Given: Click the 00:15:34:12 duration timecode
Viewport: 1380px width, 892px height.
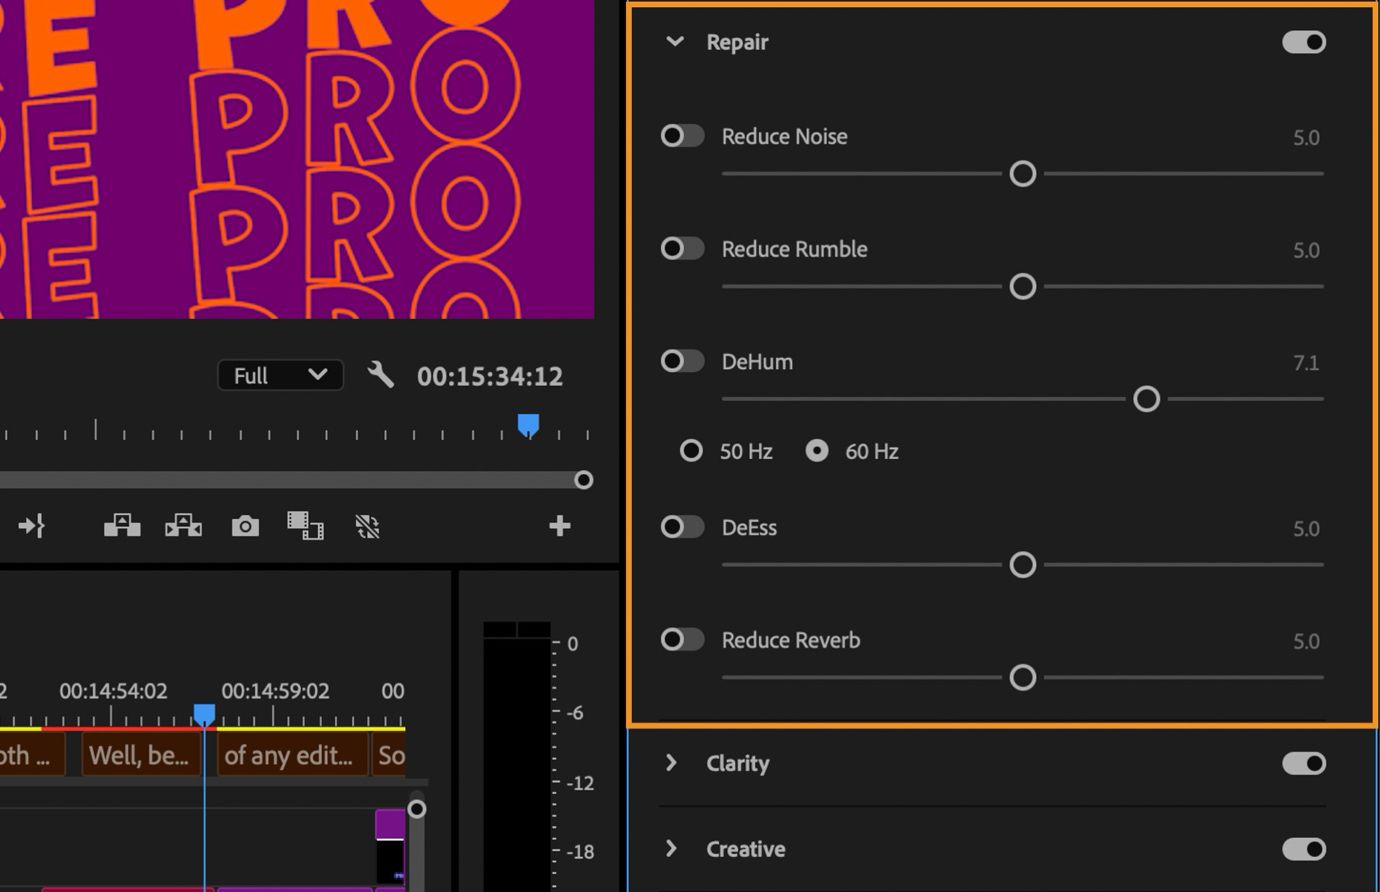Looking at the screenshot, I should coord(490,376).
